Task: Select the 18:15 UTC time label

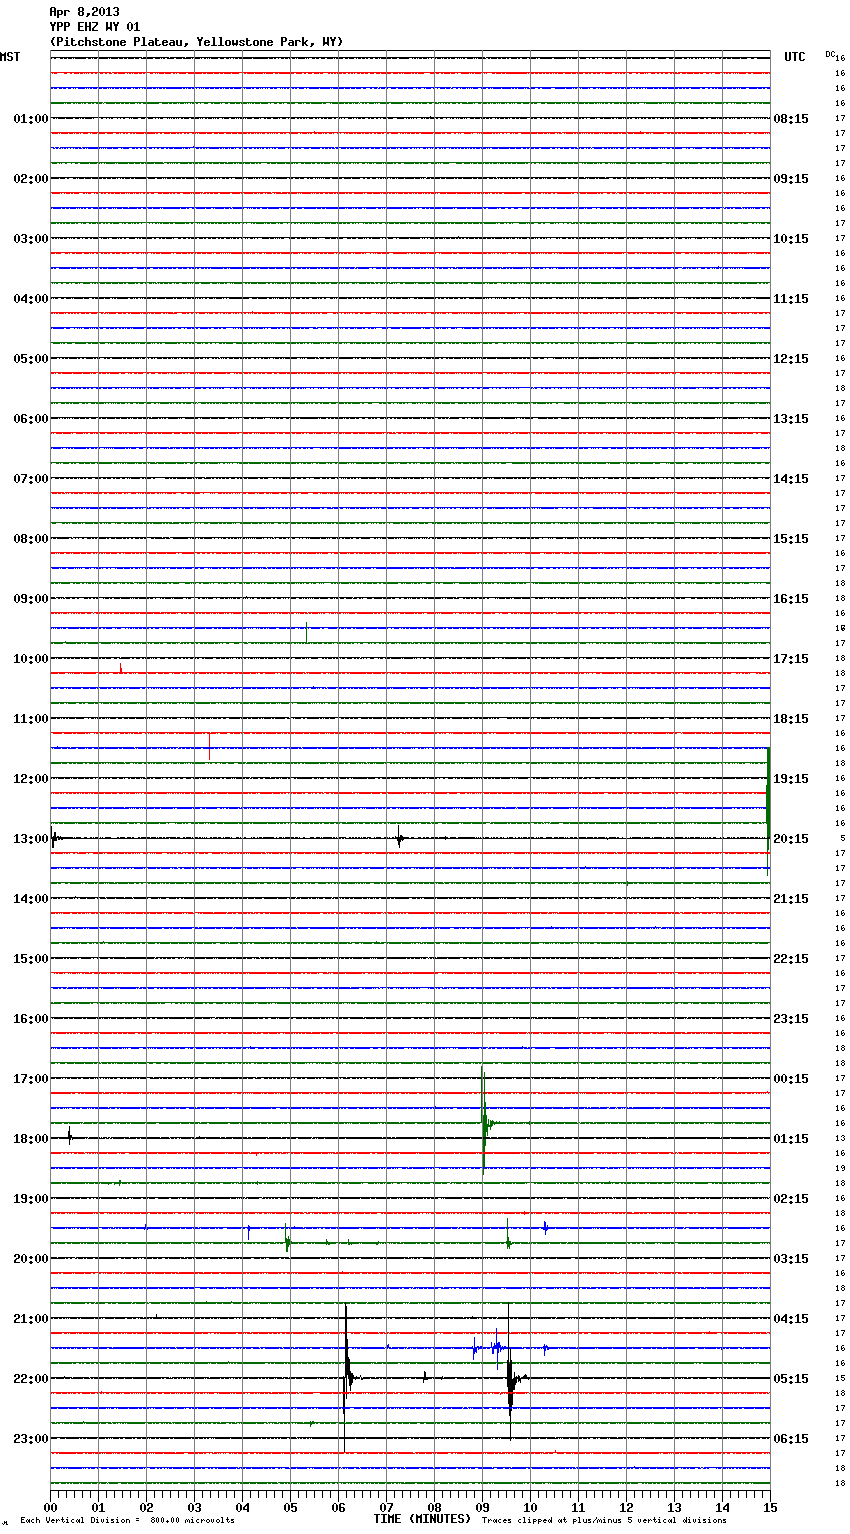Action: click(x=791, y=719)
